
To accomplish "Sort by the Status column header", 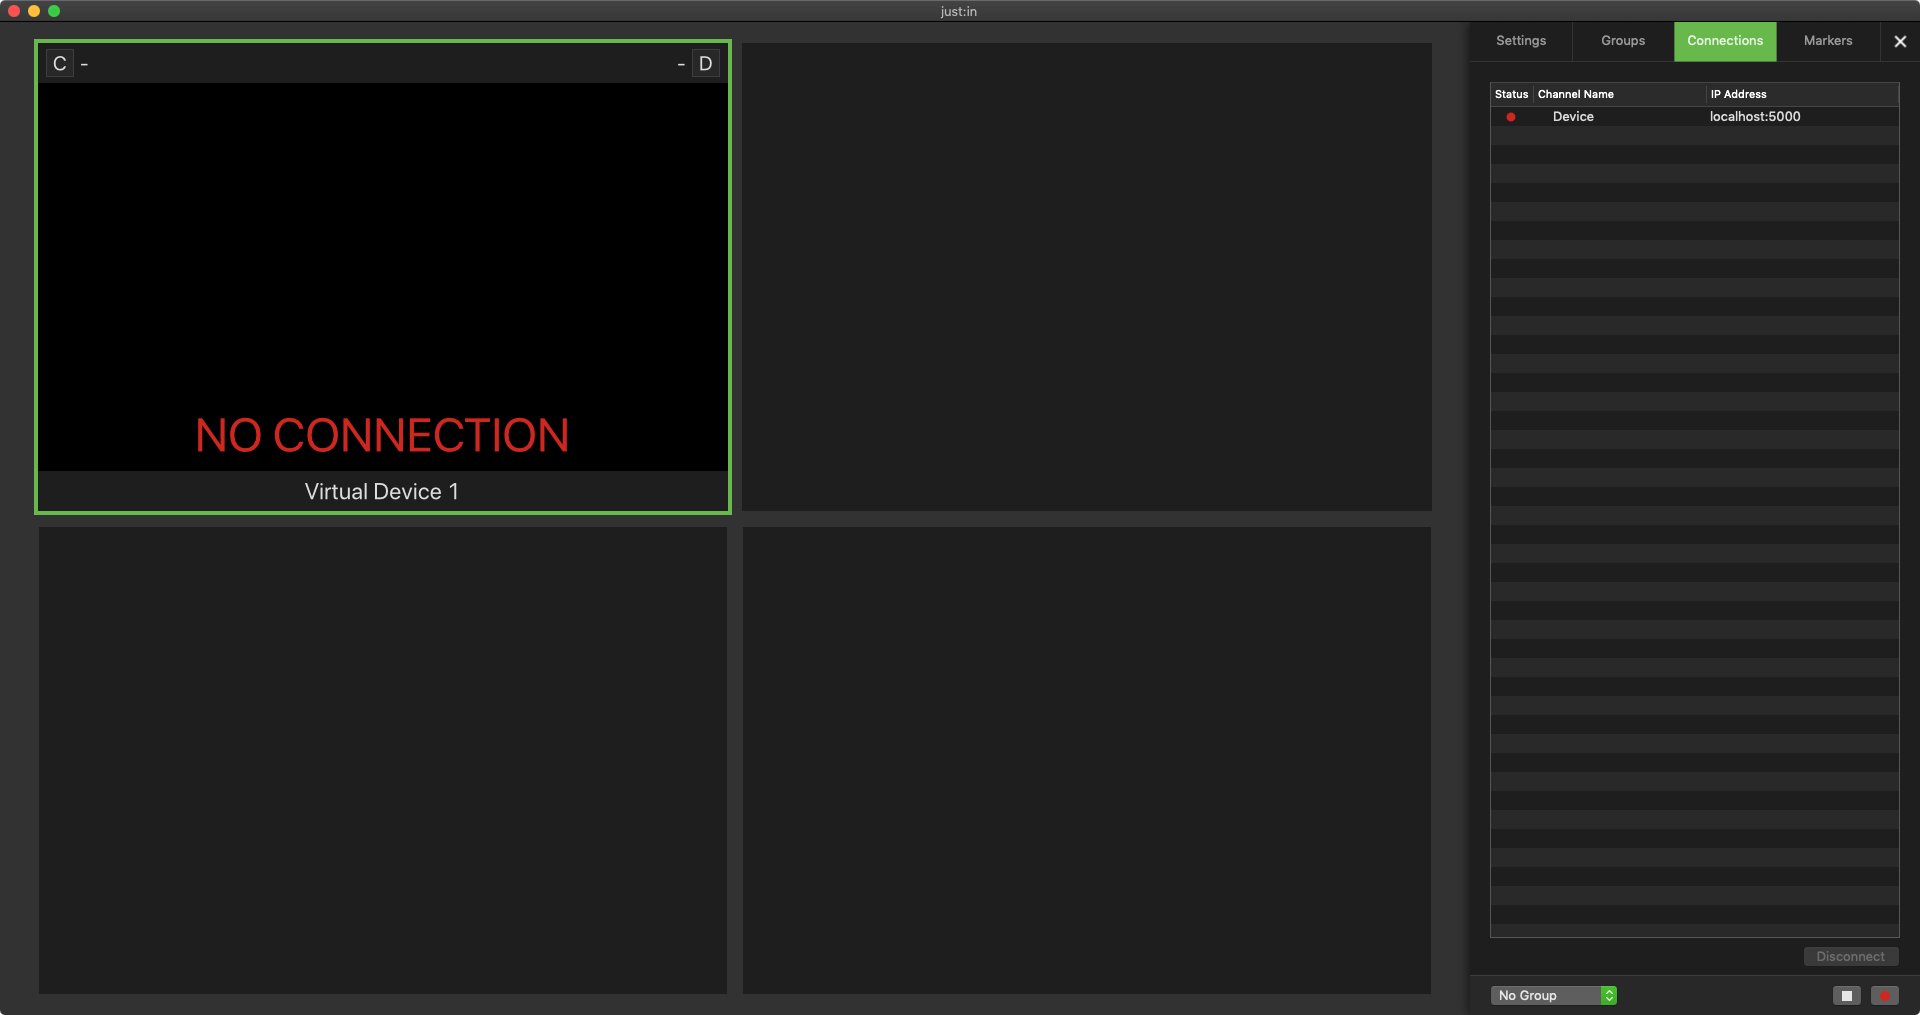I will click(x=1511, y=94).
